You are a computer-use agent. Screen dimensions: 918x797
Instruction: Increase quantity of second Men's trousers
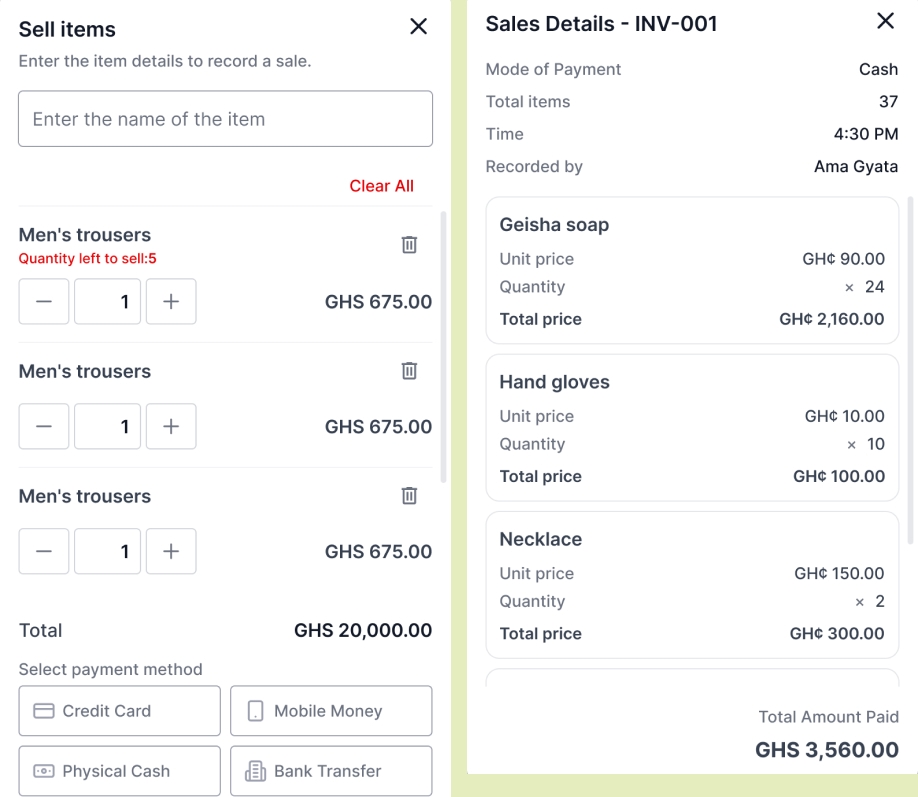[171, 427]
